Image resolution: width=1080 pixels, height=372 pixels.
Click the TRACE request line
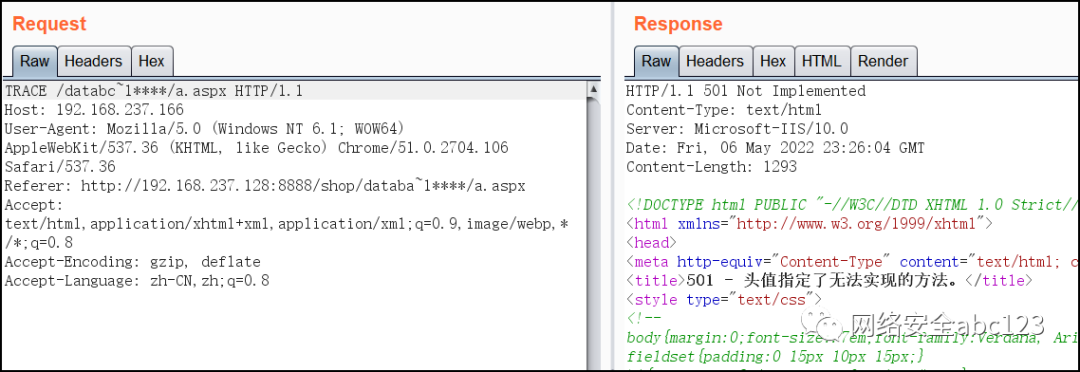(154, 92)
